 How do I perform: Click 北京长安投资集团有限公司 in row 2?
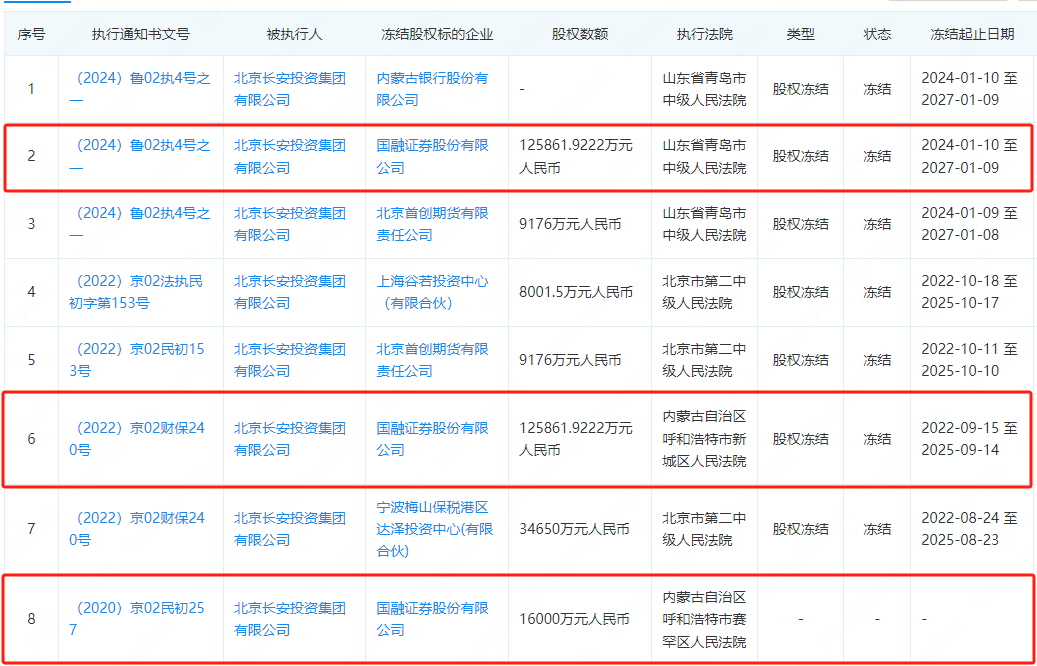tap(290, 157)
